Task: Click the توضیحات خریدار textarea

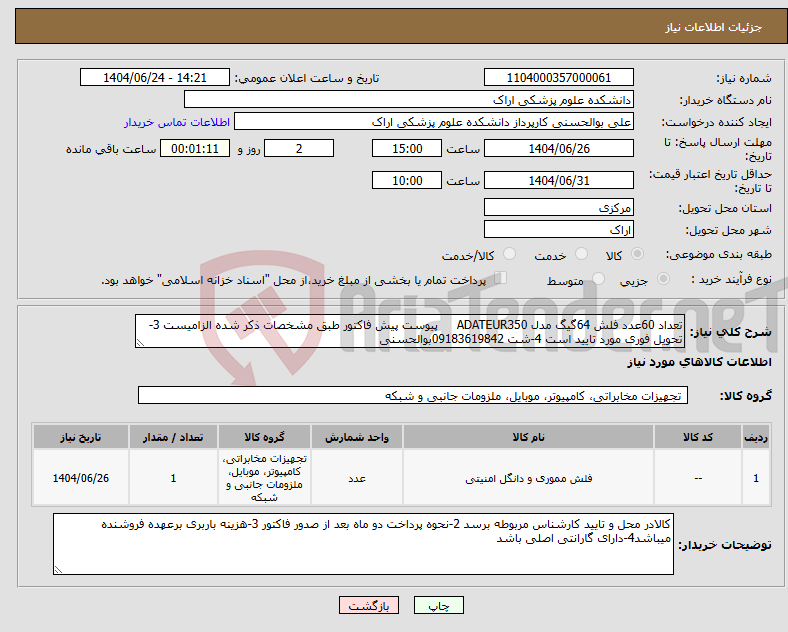Action: click(363, 544)
